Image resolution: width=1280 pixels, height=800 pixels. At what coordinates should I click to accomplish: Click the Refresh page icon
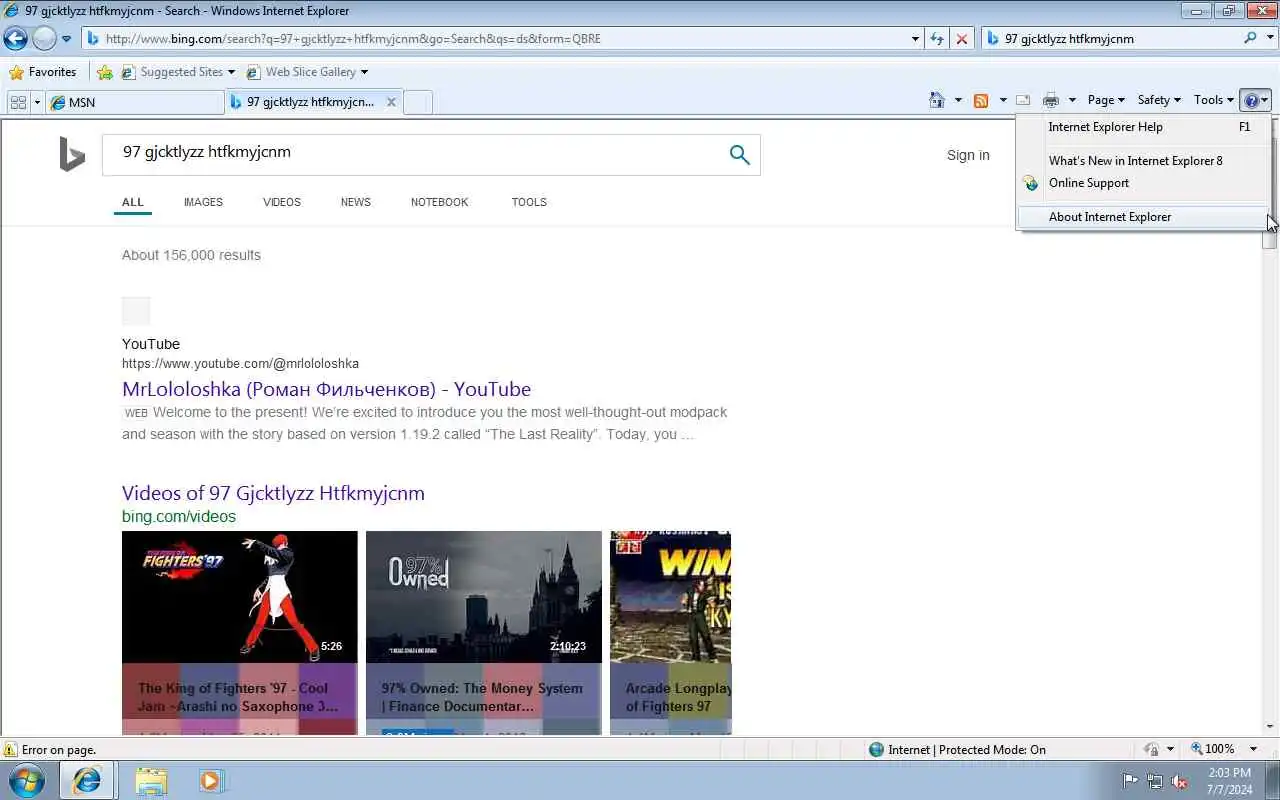tap(937, 39)
